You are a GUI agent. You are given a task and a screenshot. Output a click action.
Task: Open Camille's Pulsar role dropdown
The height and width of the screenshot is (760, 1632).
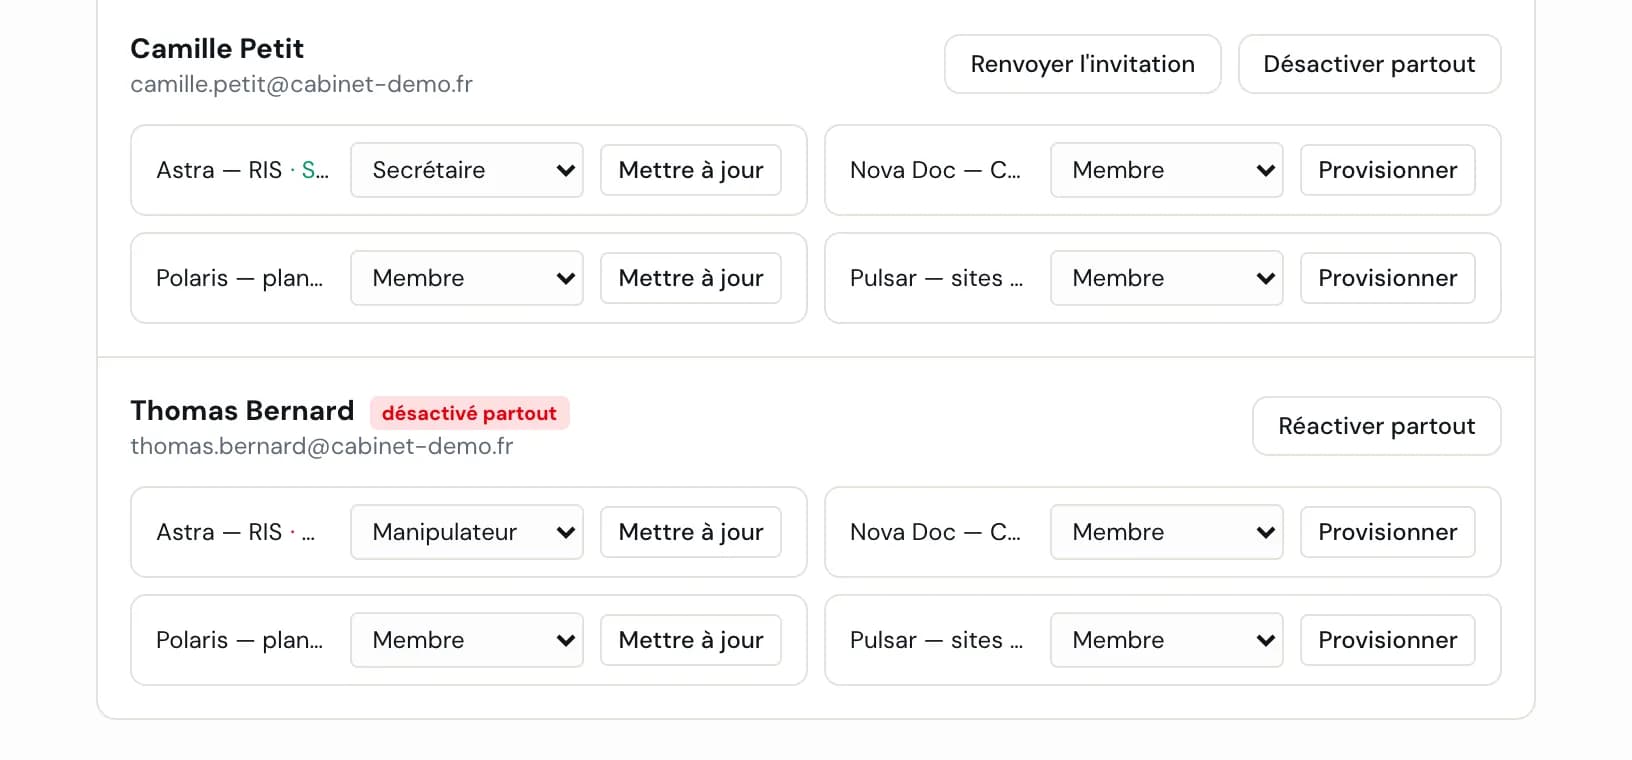(1167, 278)
